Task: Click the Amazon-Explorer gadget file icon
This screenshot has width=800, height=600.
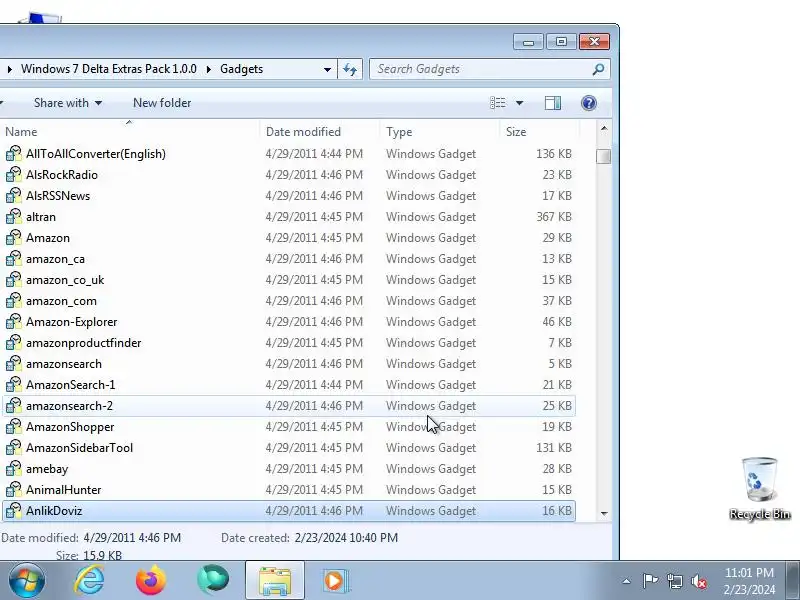Action: pos(14,321)
